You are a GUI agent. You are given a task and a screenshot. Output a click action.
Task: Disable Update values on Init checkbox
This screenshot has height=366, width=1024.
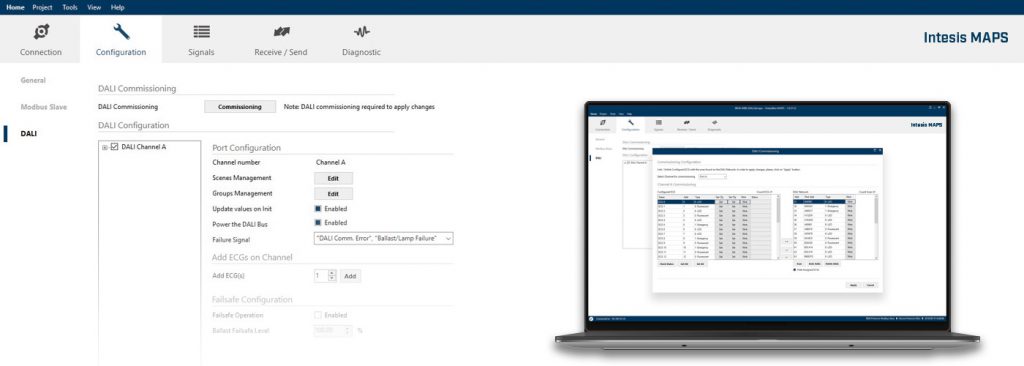(318, 208)
